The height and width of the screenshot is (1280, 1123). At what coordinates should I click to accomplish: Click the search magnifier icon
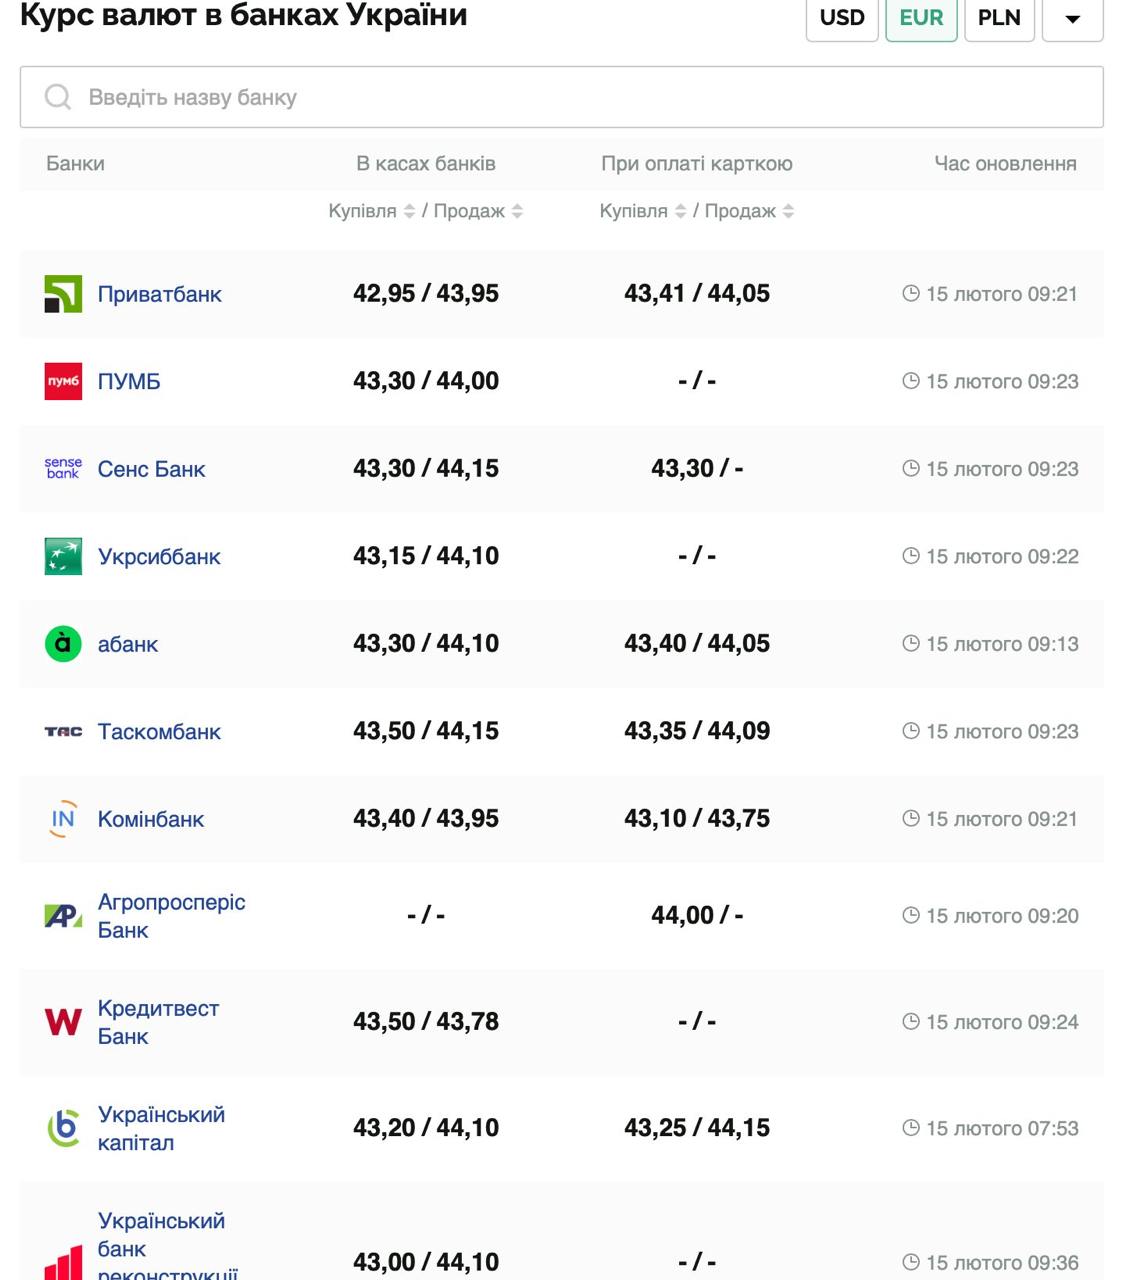(58, 97)
